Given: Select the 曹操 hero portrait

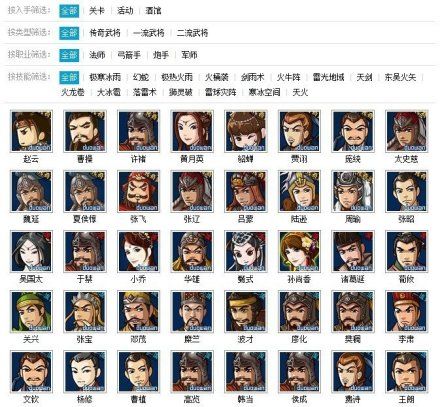Looking at the screenshot, I should click(85, 131).
